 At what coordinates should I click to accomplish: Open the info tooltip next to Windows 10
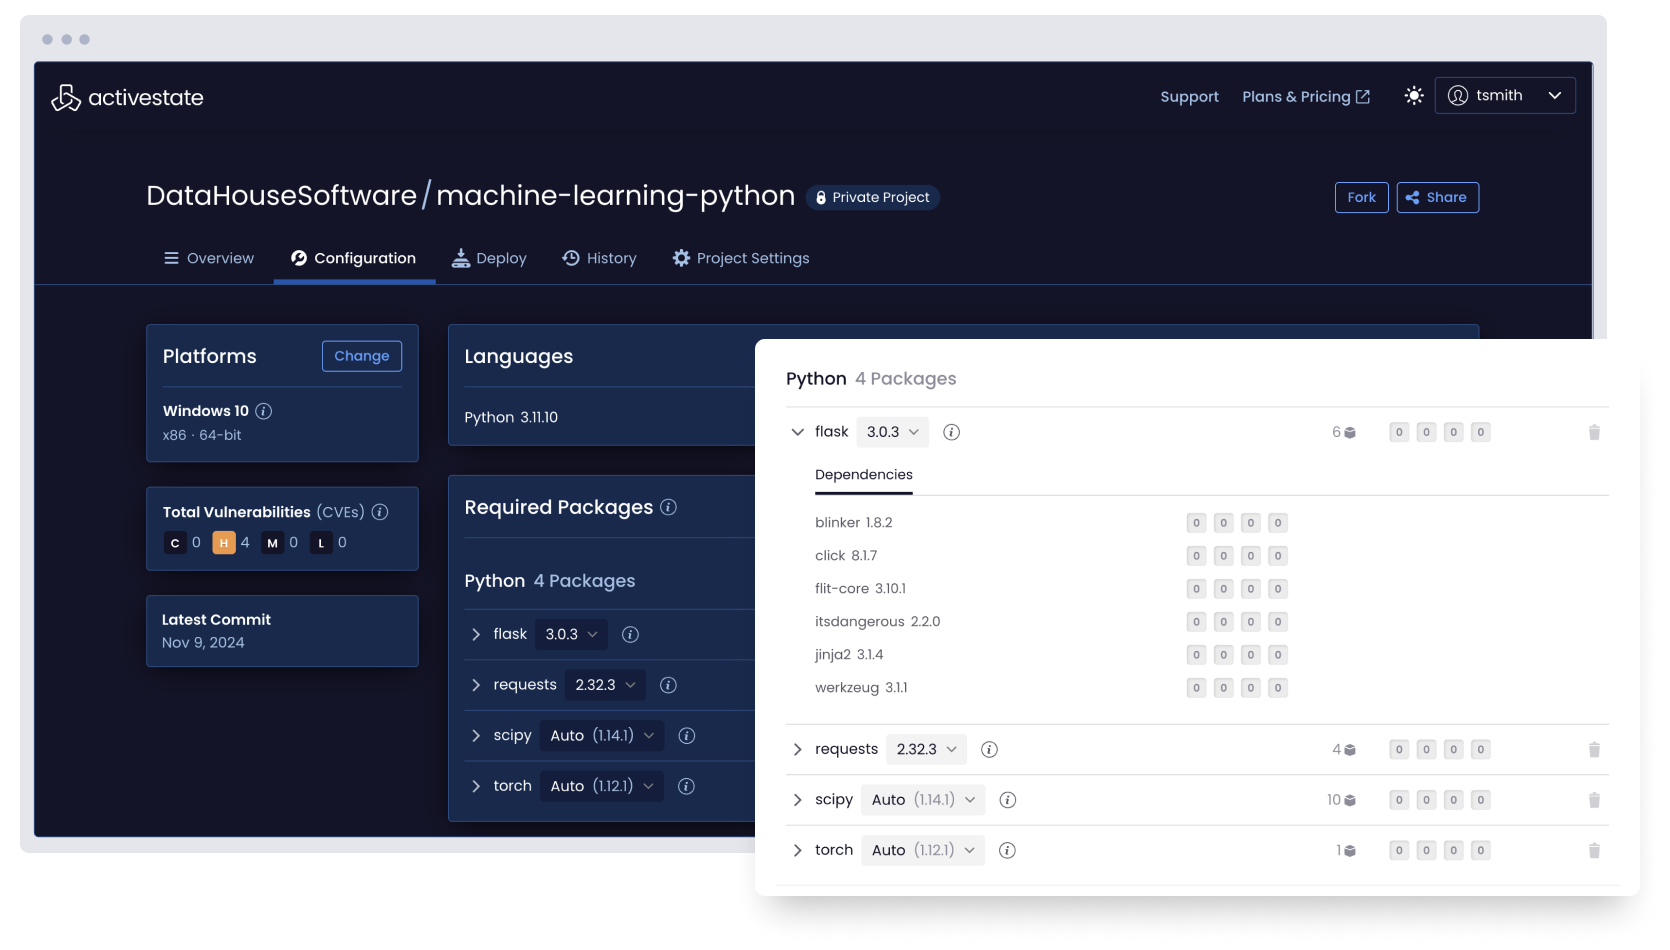[x=263, y=410]
